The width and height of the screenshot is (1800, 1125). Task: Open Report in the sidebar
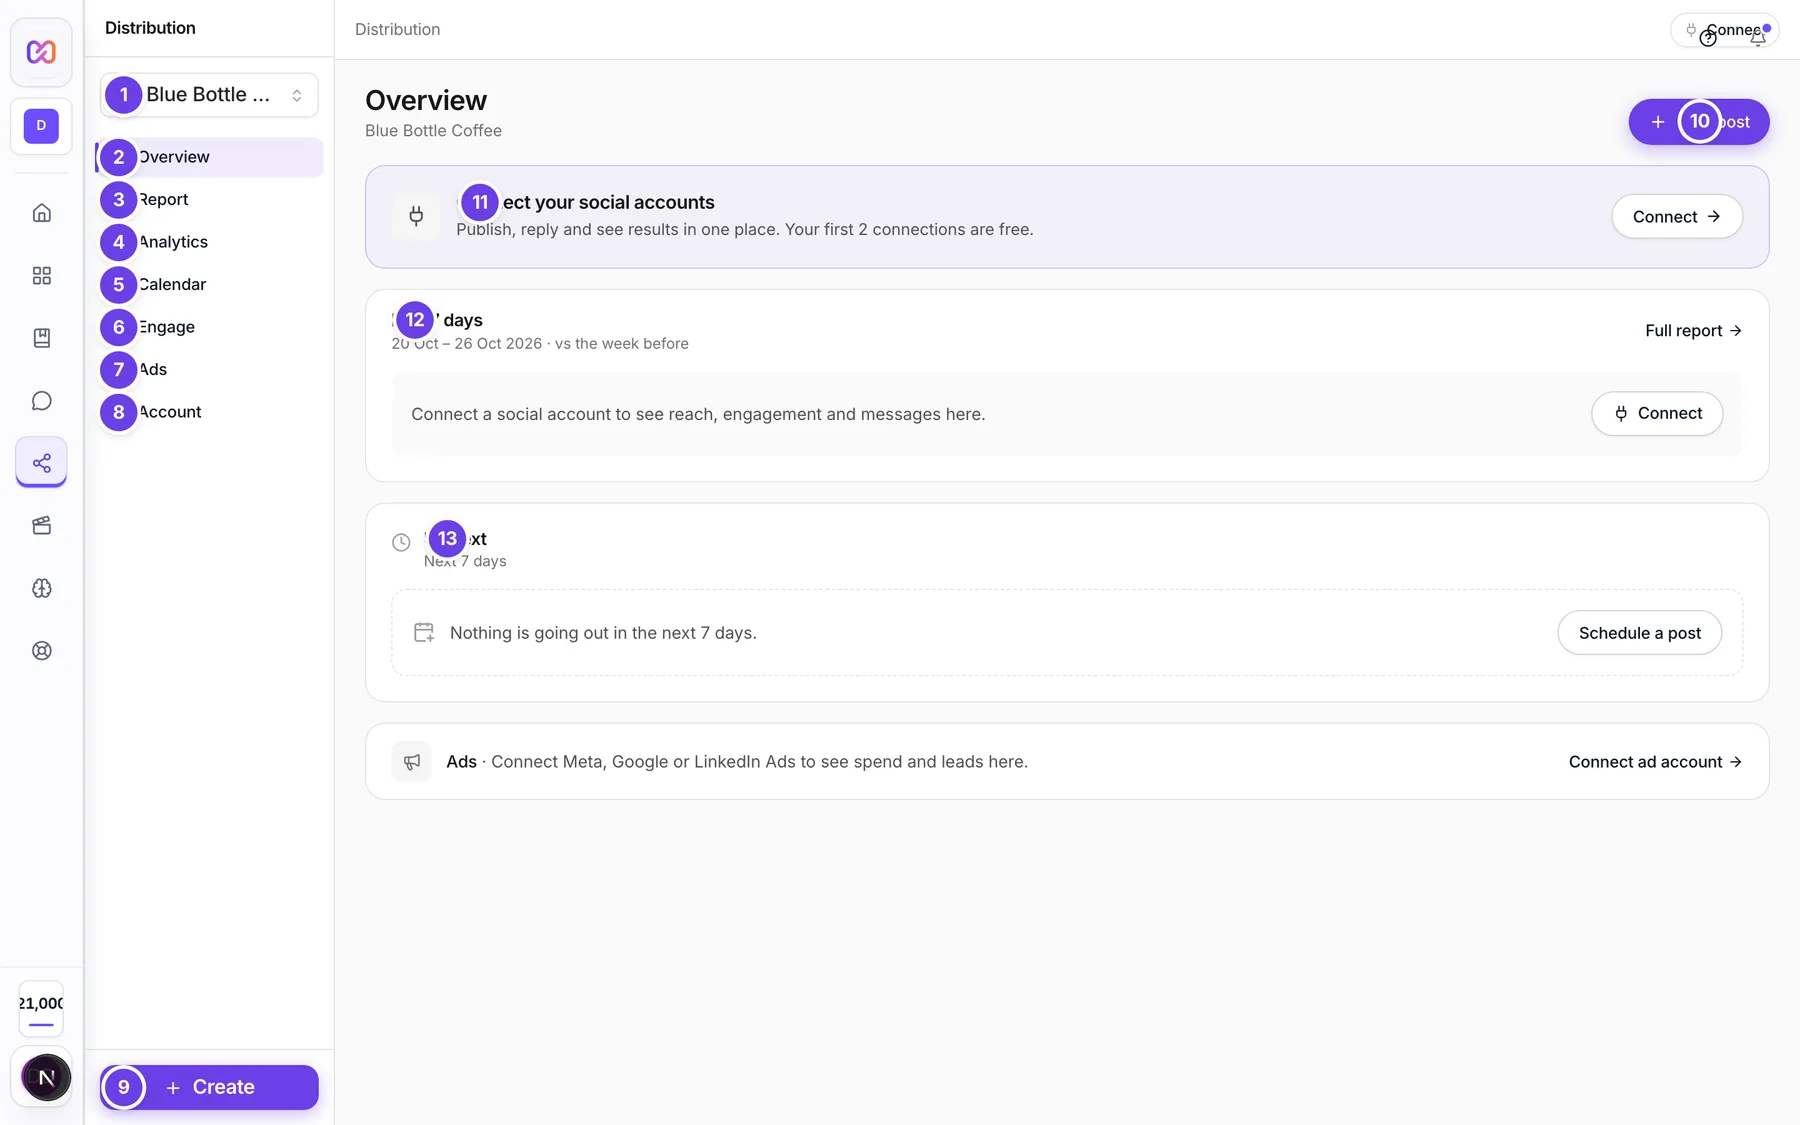210,200
